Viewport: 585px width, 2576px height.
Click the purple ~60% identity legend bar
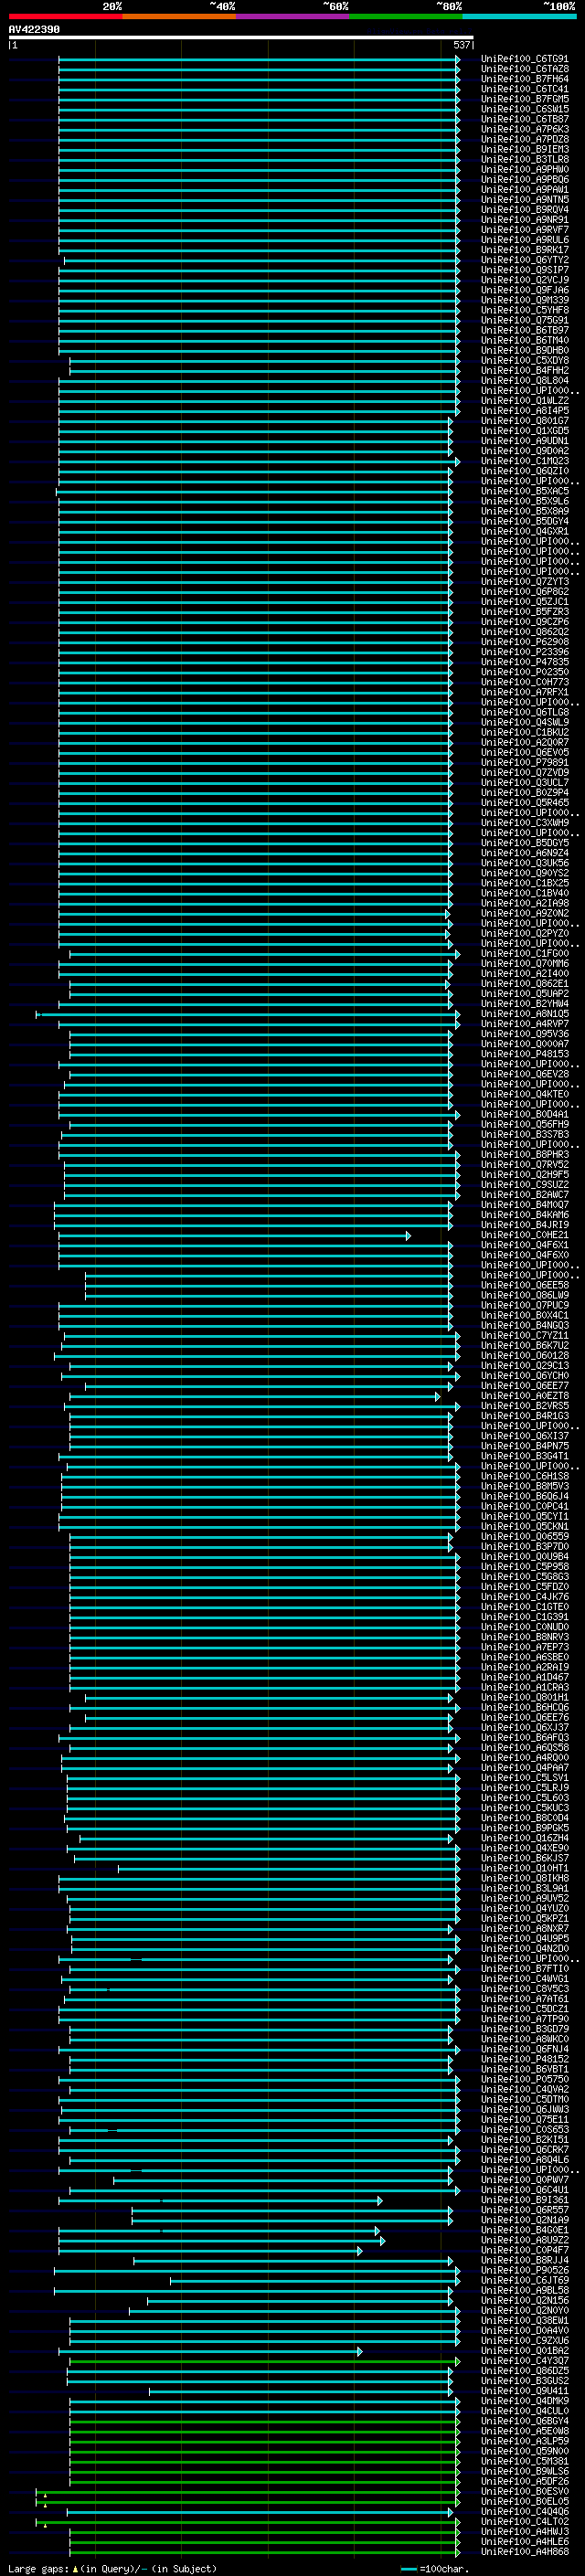pos(292,16)
